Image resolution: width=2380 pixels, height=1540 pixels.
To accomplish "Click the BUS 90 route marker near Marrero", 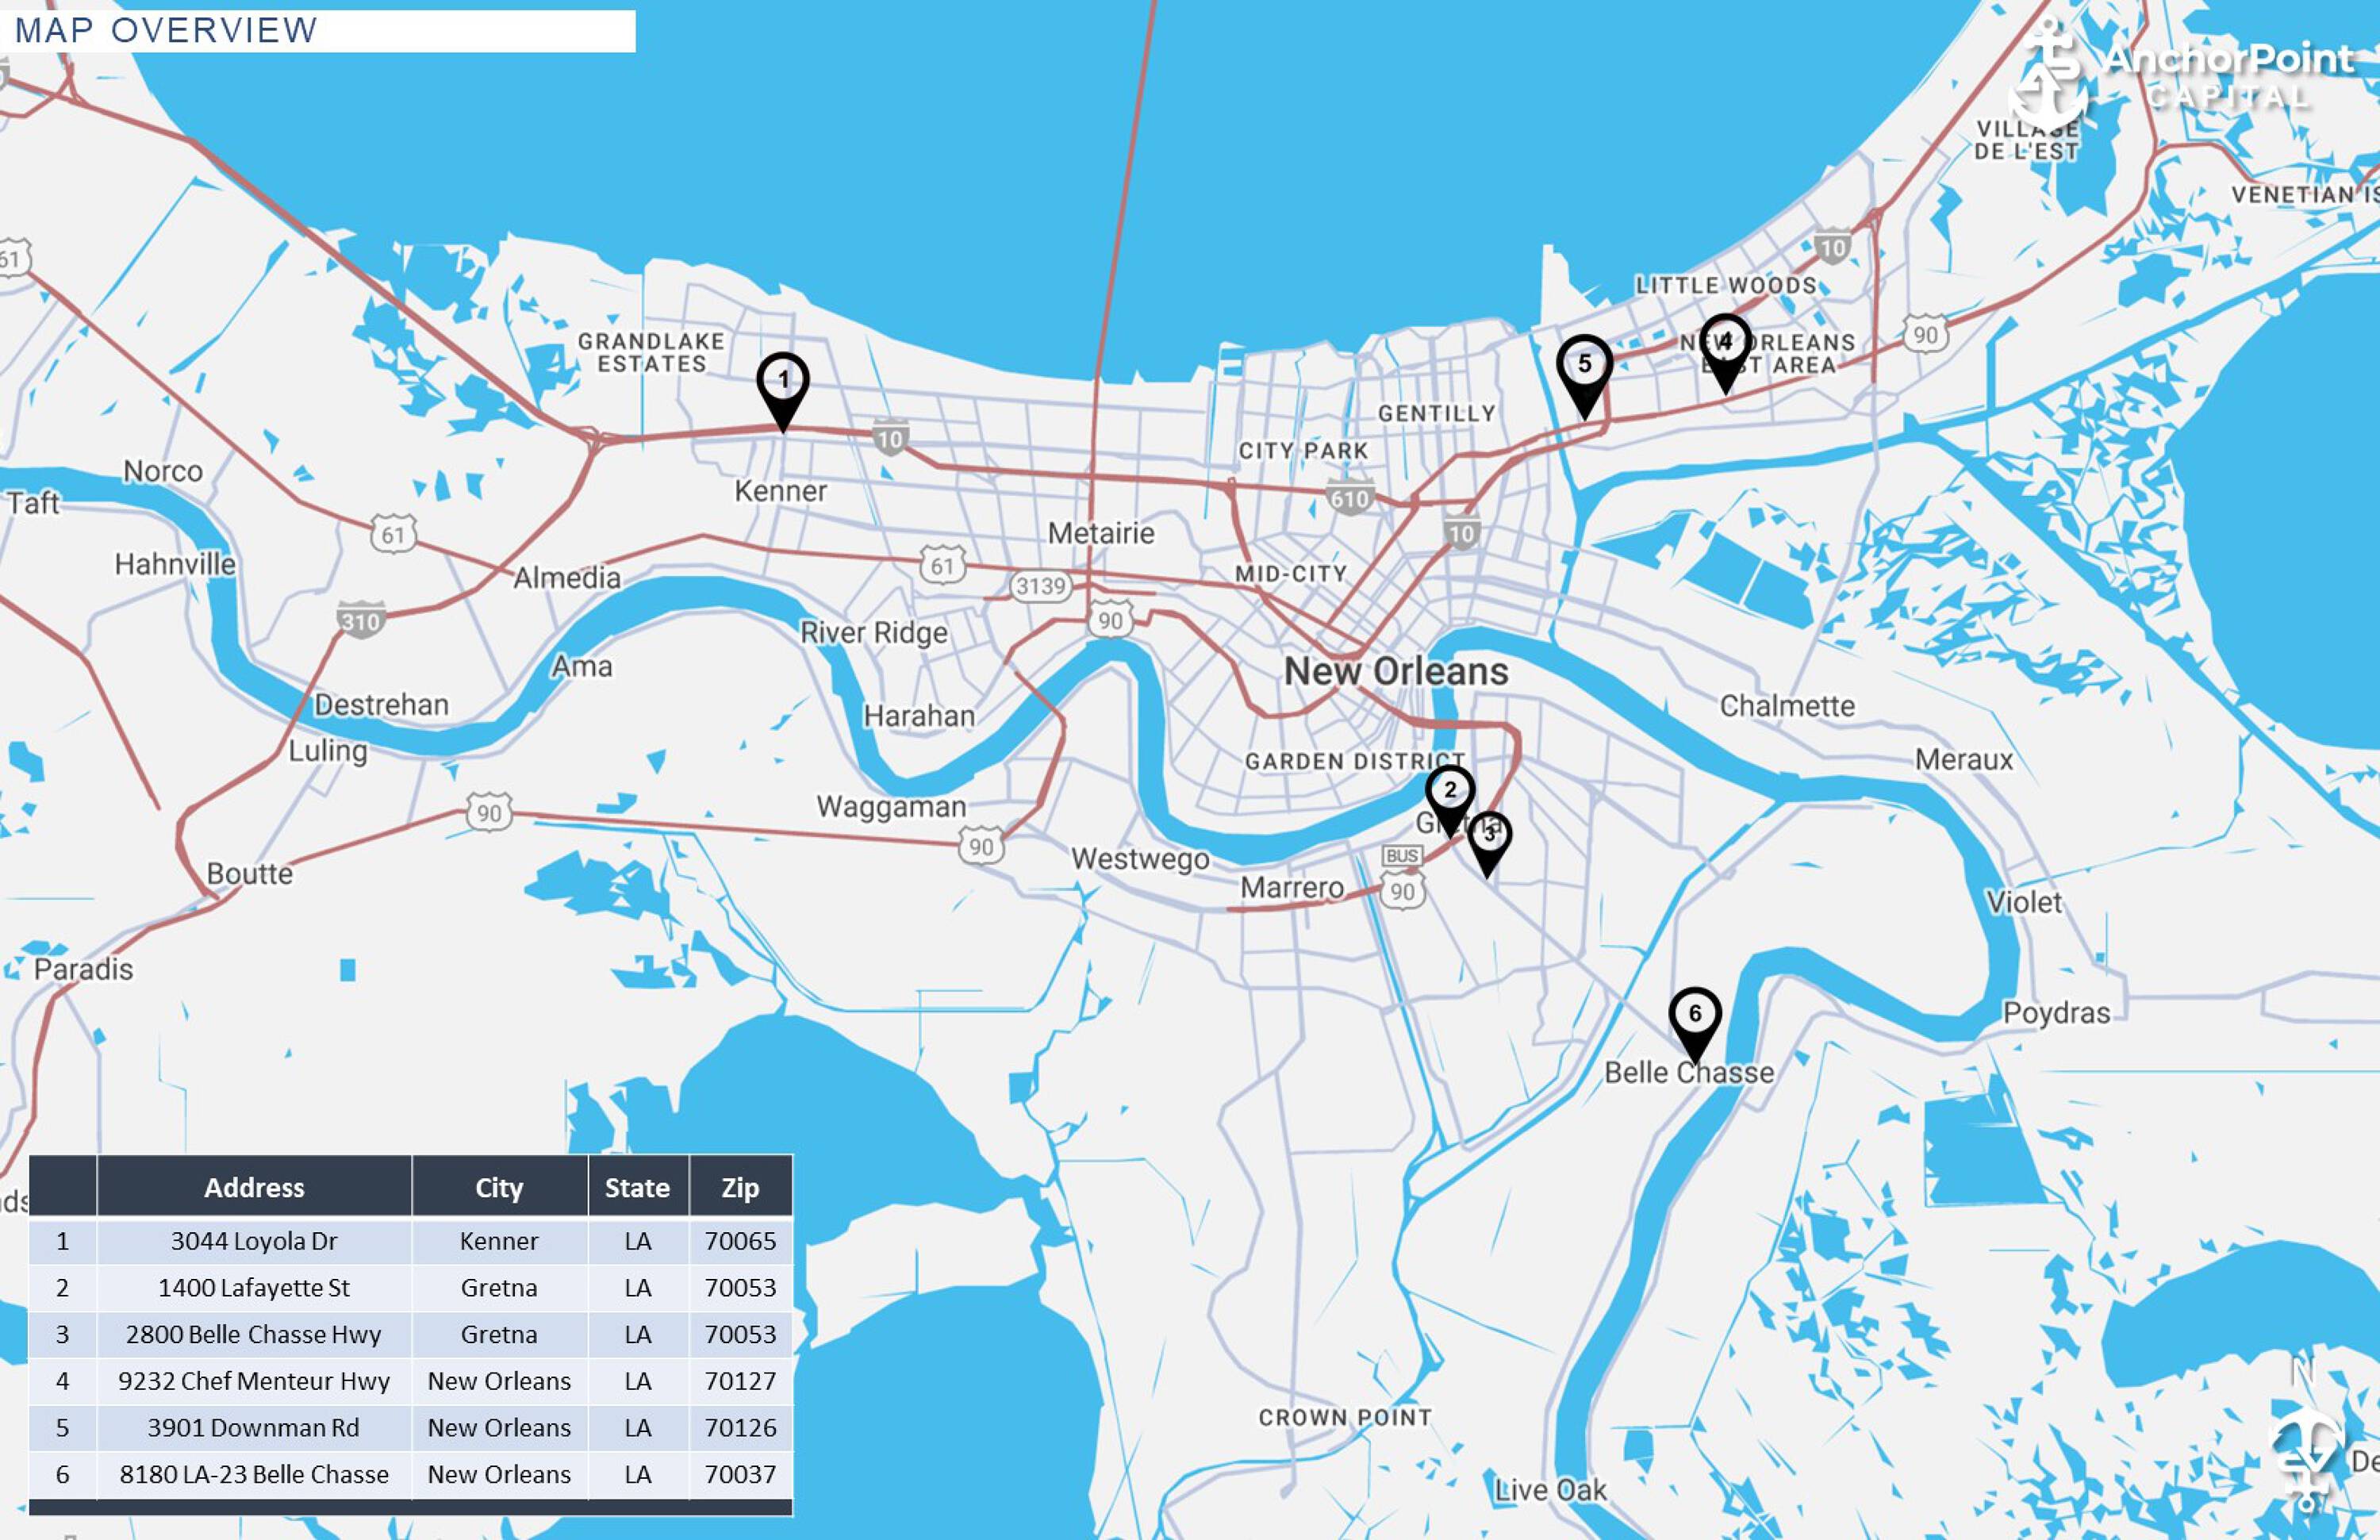I will point(1403,856).
